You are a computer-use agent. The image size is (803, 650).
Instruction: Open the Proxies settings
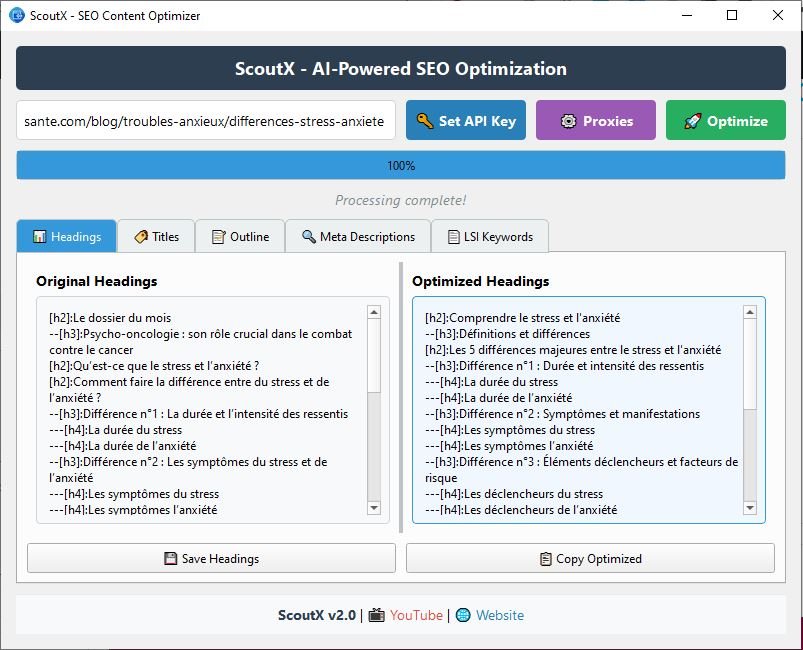pos(596,120)
